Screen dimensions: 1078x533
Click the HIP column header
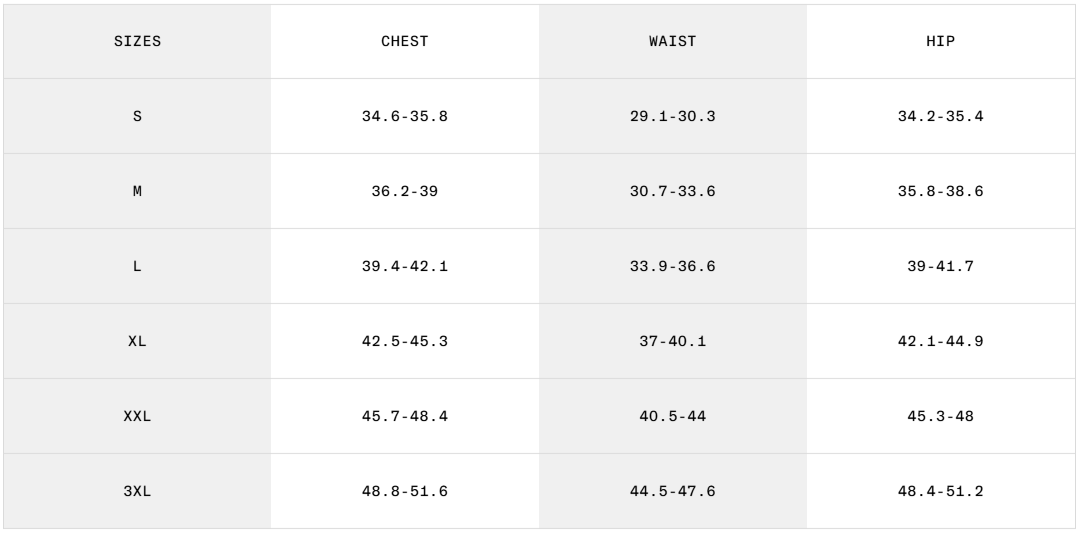click(940, 42)
